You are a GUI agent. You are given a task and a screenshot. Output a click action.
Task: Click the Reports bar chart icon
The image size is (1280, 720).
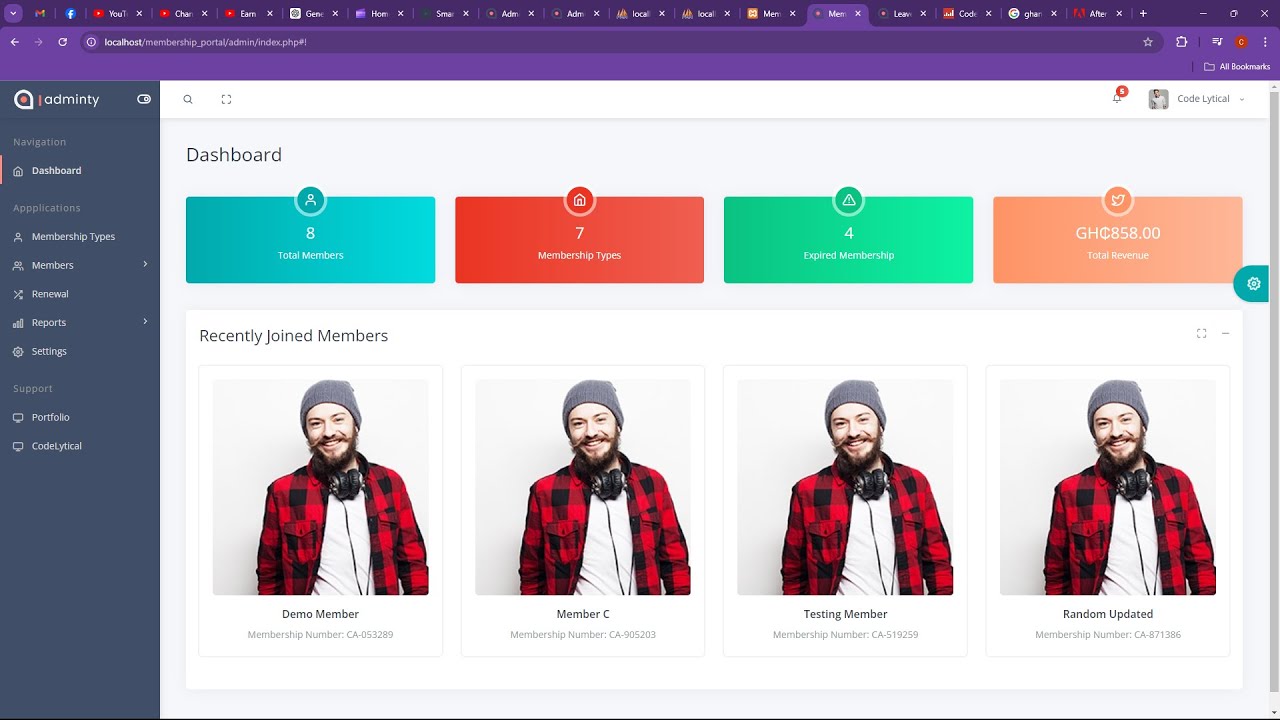click(x=18, y=323)
